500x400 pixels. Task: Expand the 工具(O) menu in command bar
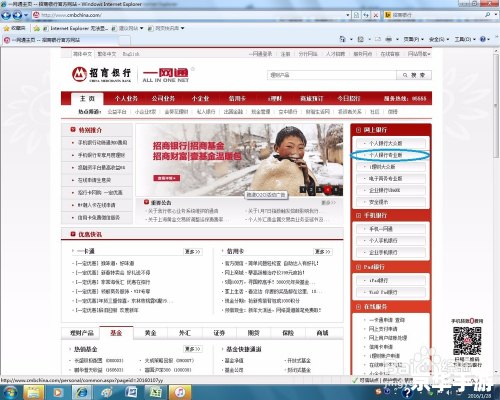pos(465,39)
